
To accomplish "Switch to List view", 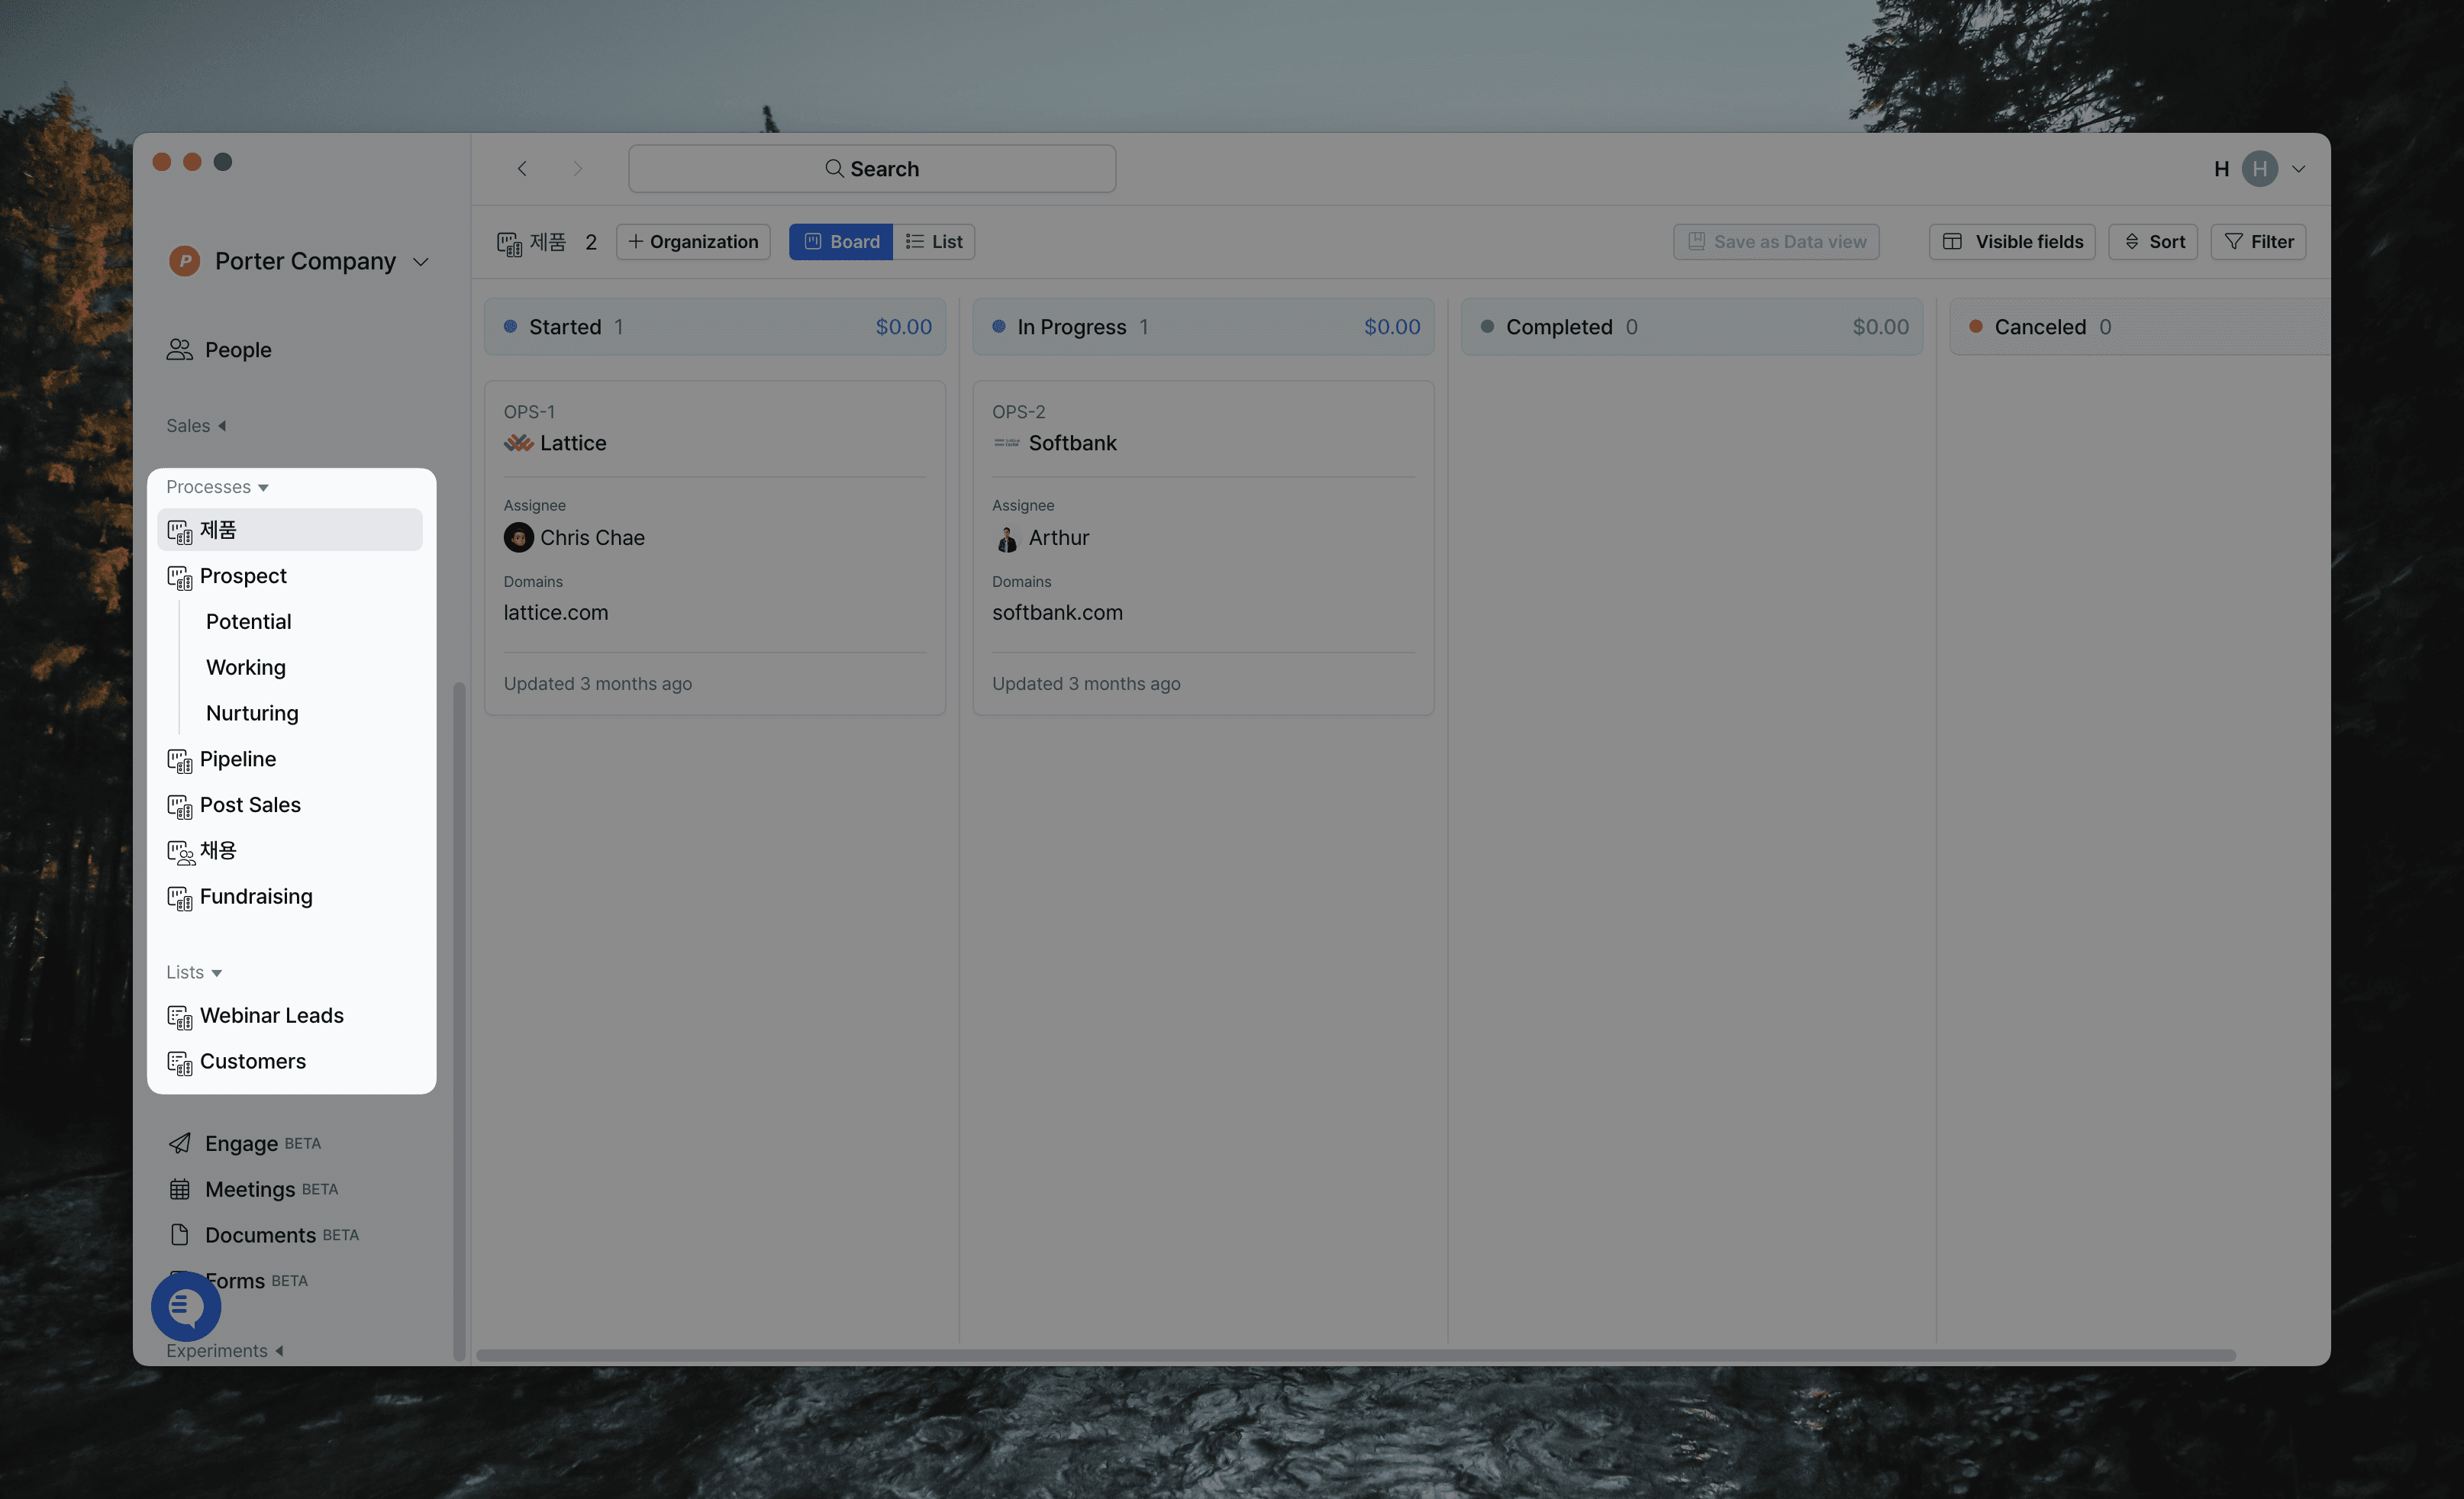I will click(x=934, y=241).
